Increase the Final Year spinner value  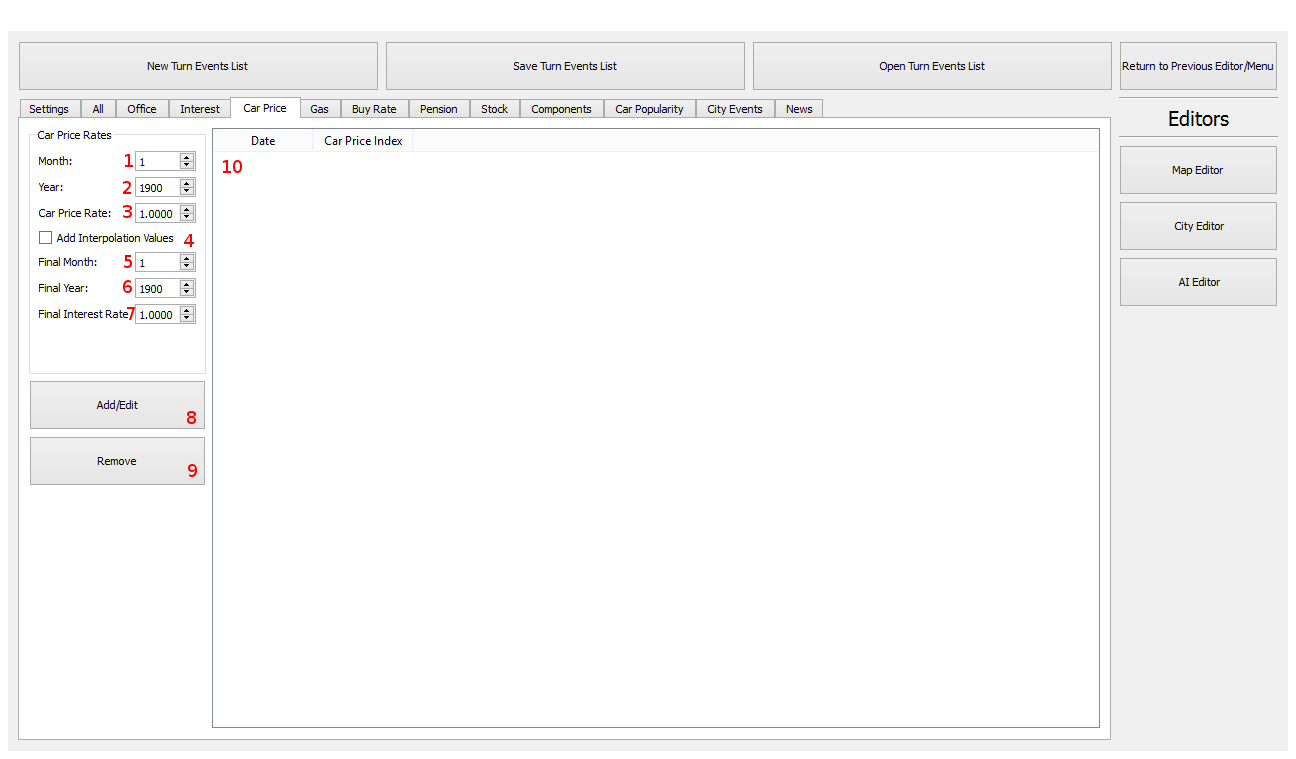coord(186,284)
